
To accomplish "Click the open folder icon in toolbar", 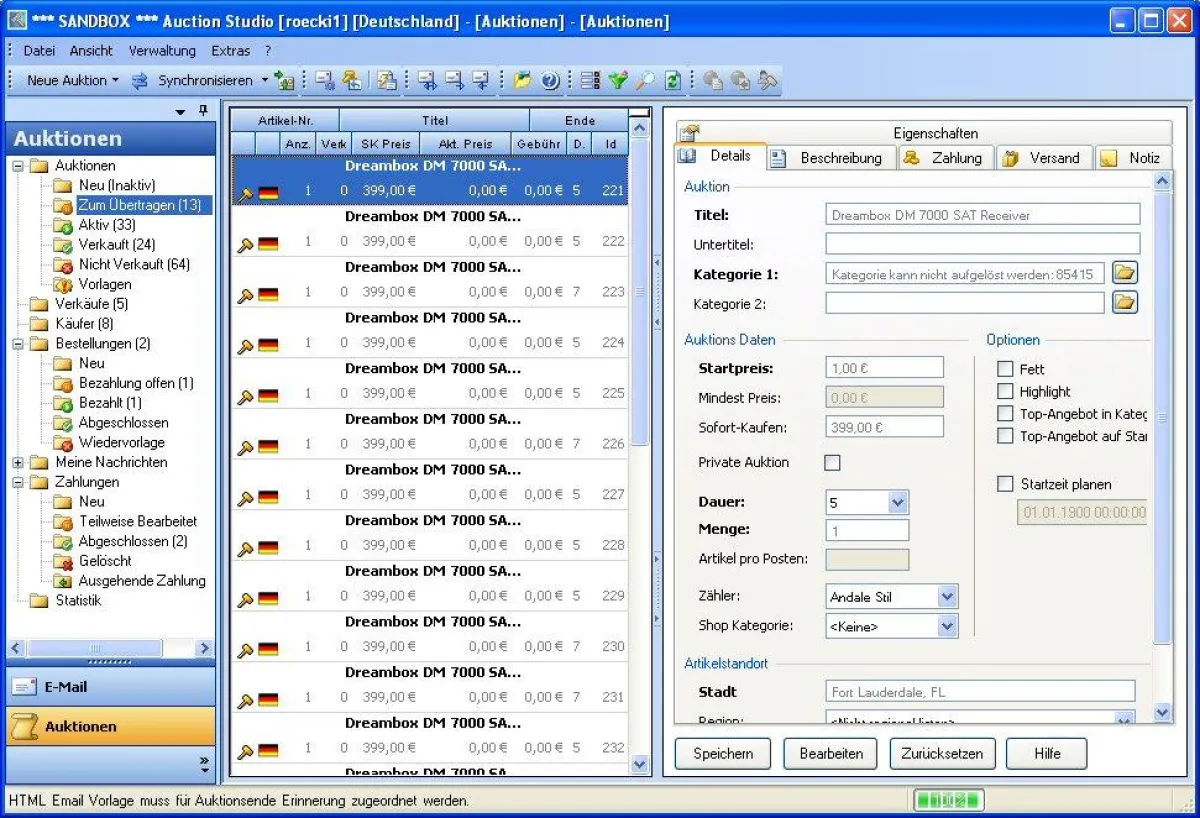I will coord(522,81).
